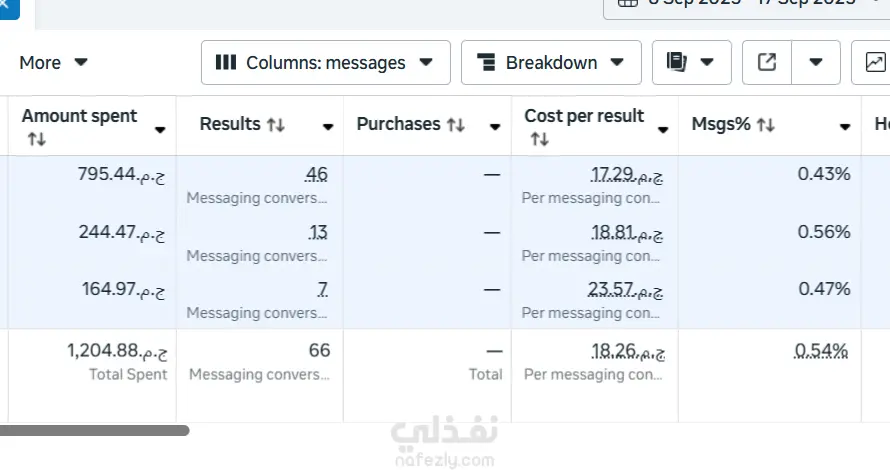The height and width of the screenshot is (470, 890).
Task: Open the Results column options arrow
Action: tap(327, 127)
